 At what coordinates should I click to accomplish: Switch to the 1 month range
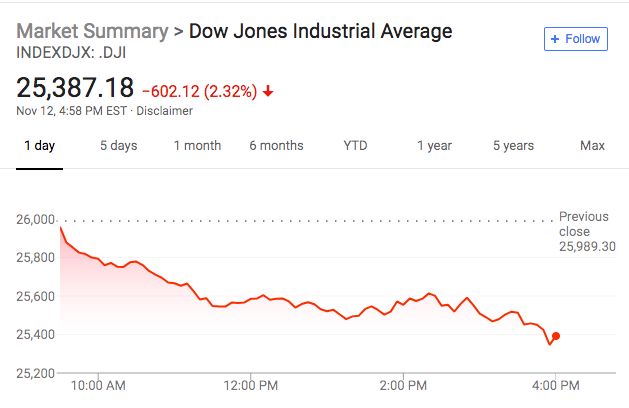coord(197,146)
